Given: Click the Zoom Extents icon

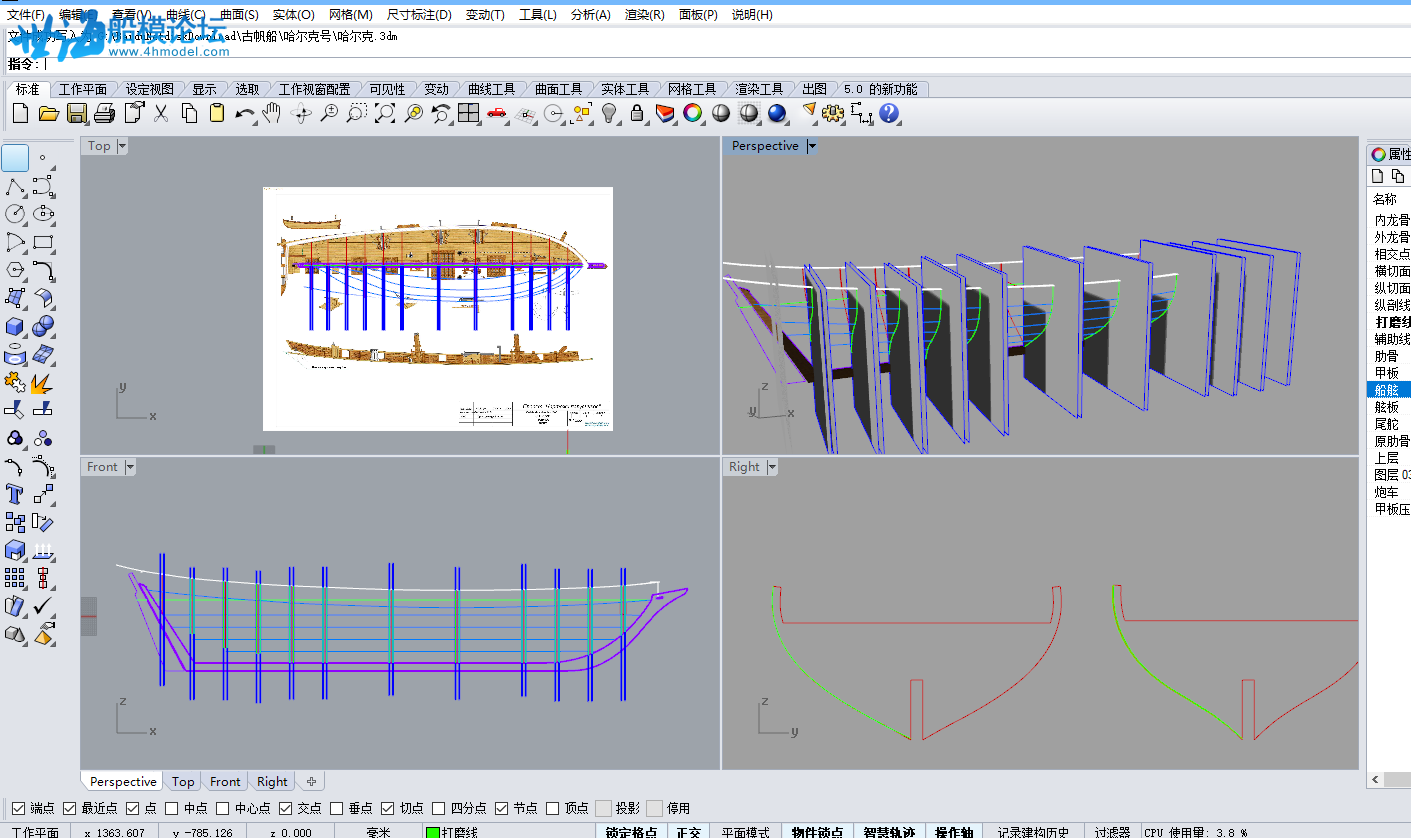Looking at the screenshot, I should tap(385, 113).
